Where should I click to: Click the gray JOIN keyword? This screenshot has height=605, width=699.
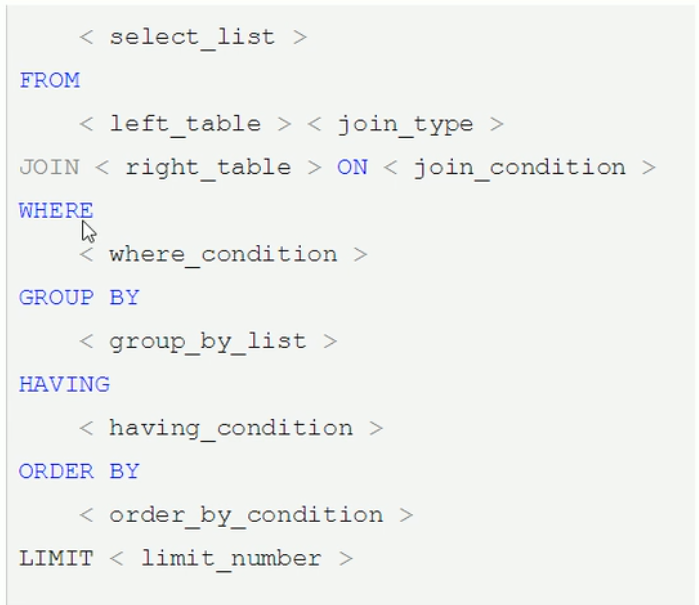tap(49, 168)
